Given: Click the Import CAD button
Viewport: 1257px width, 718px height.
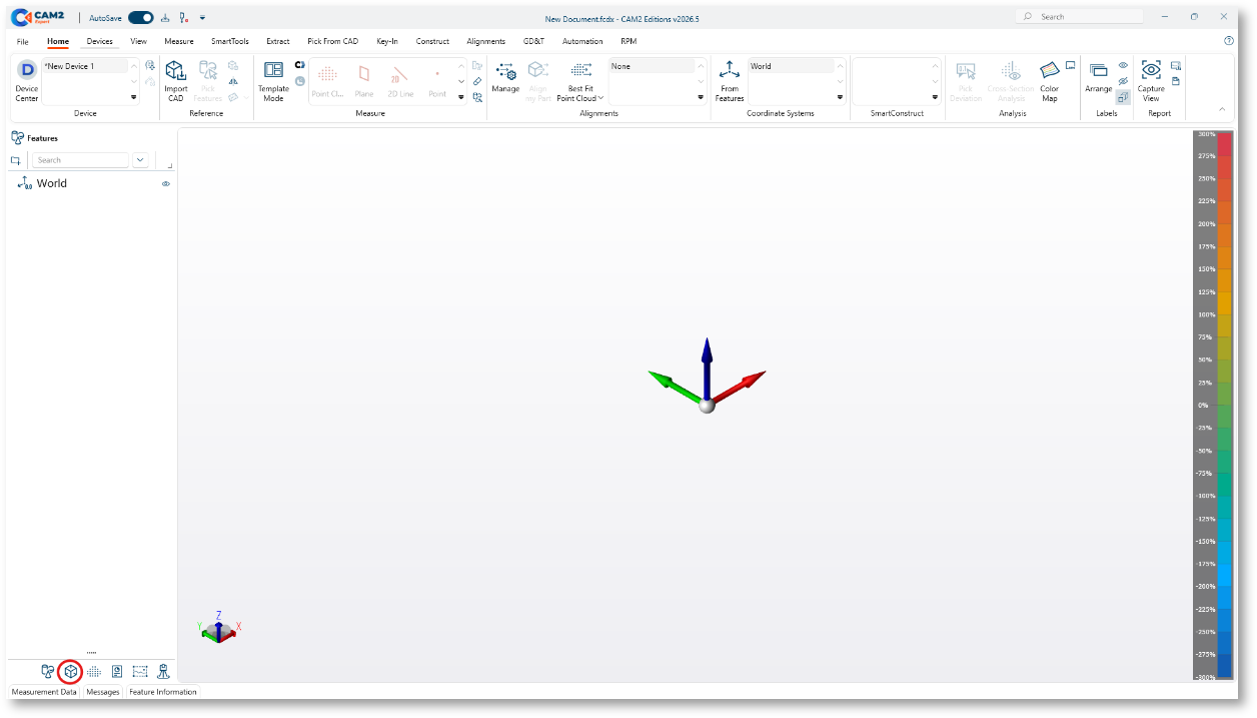Looking at the screenshot, I should (x=176, y=80).
